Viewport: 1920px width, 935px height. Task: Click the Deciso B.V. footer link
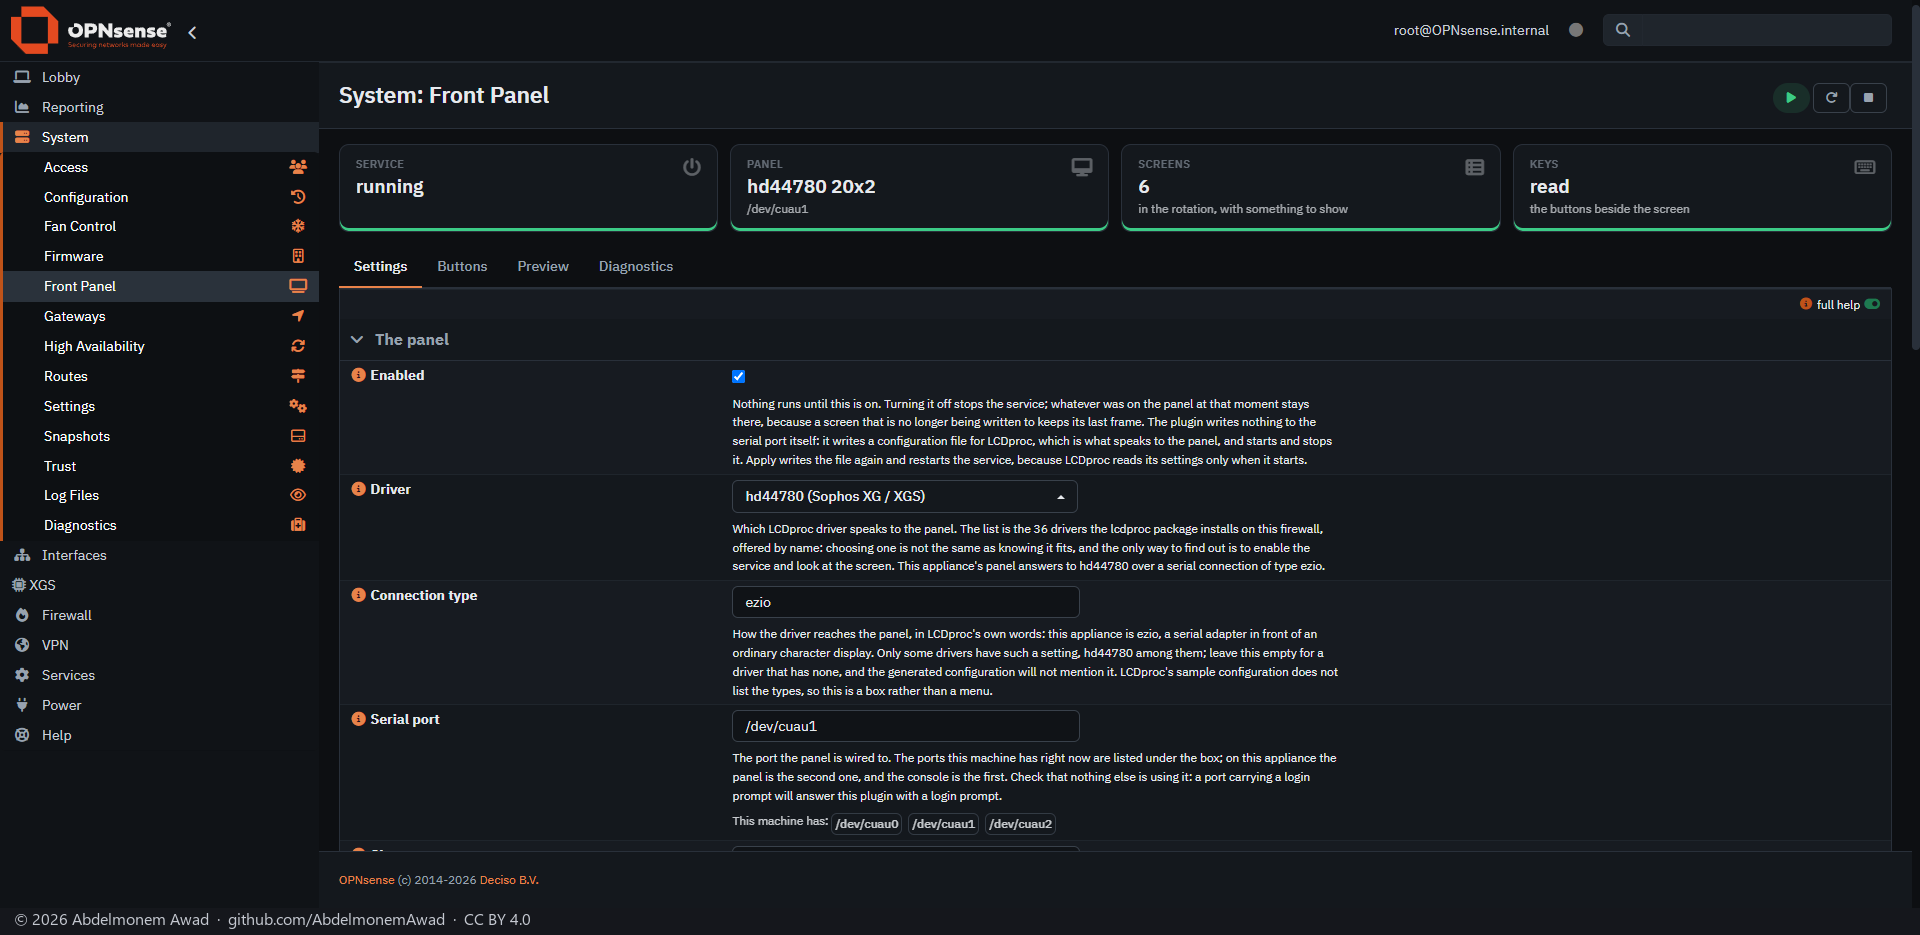[x=509, y=880]
